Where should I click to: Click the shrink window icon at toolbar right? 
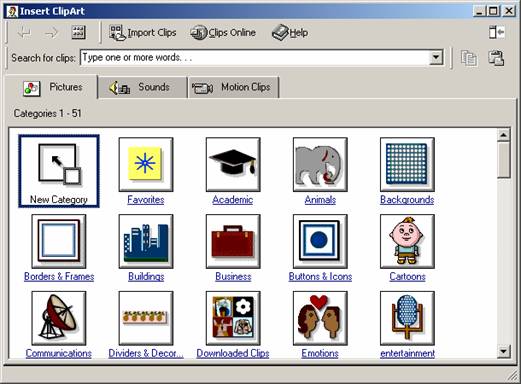tap(497, 32)
